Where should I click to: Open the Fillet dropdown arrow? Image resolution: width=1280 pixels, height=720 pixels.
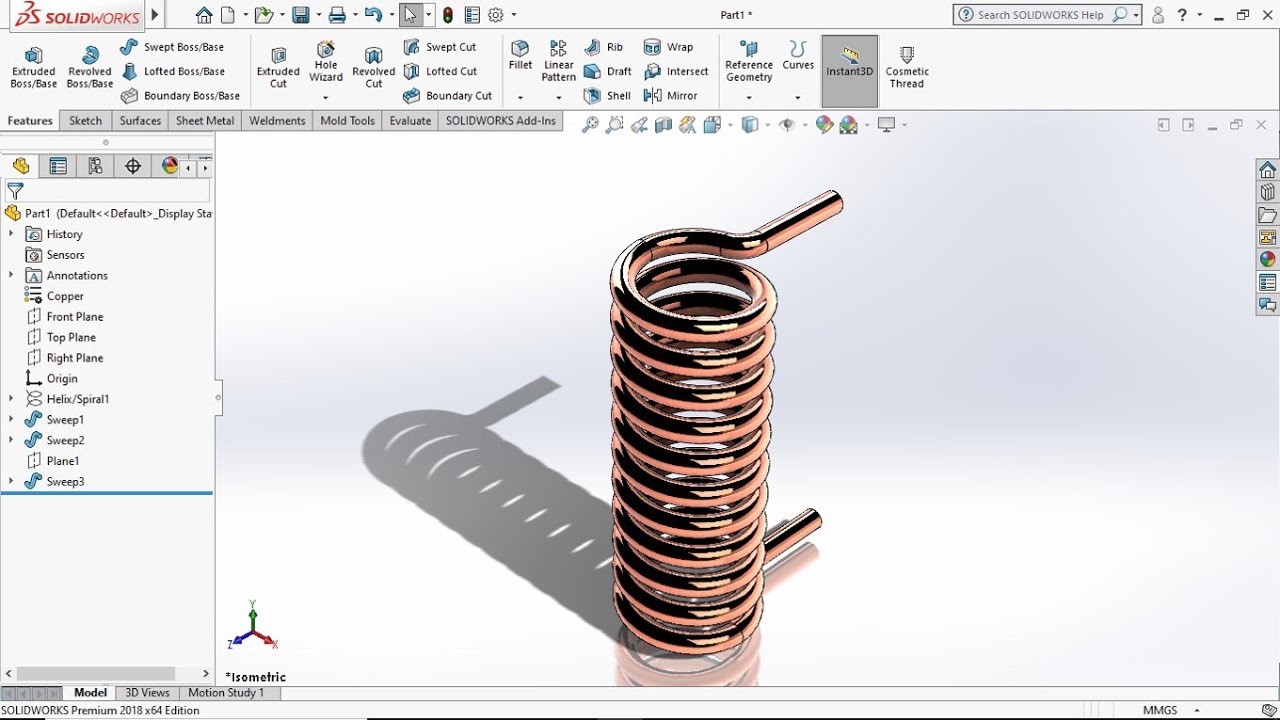point(520,98)
